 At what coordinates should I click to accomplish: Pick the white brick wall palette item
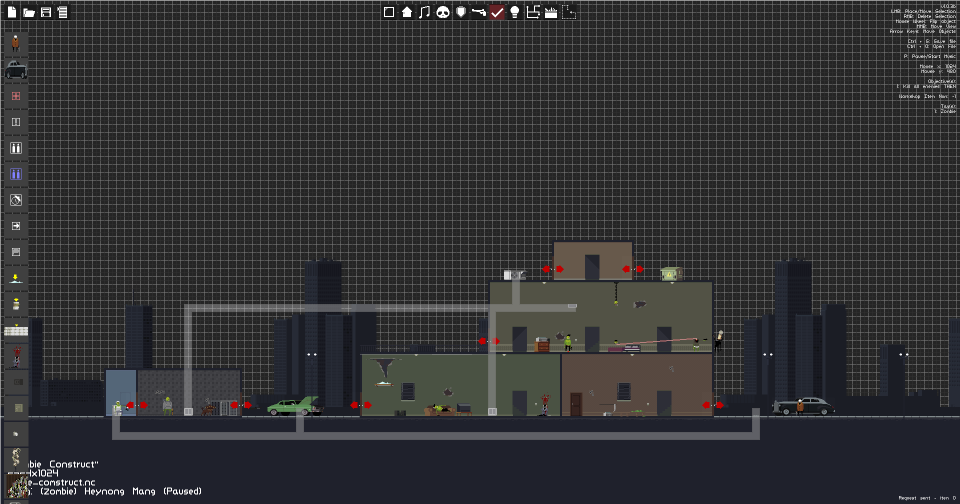16,331
